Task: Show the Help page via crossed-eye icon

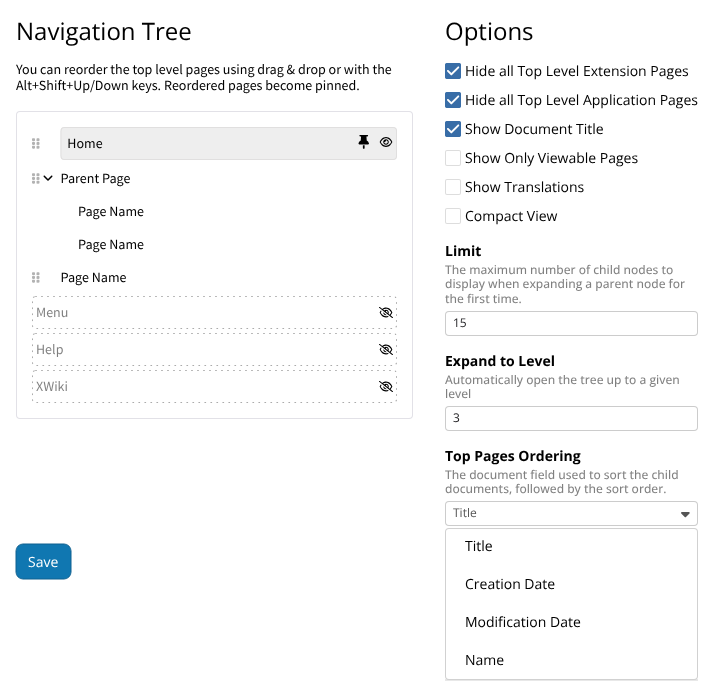Action: click(x=386, y=349)
